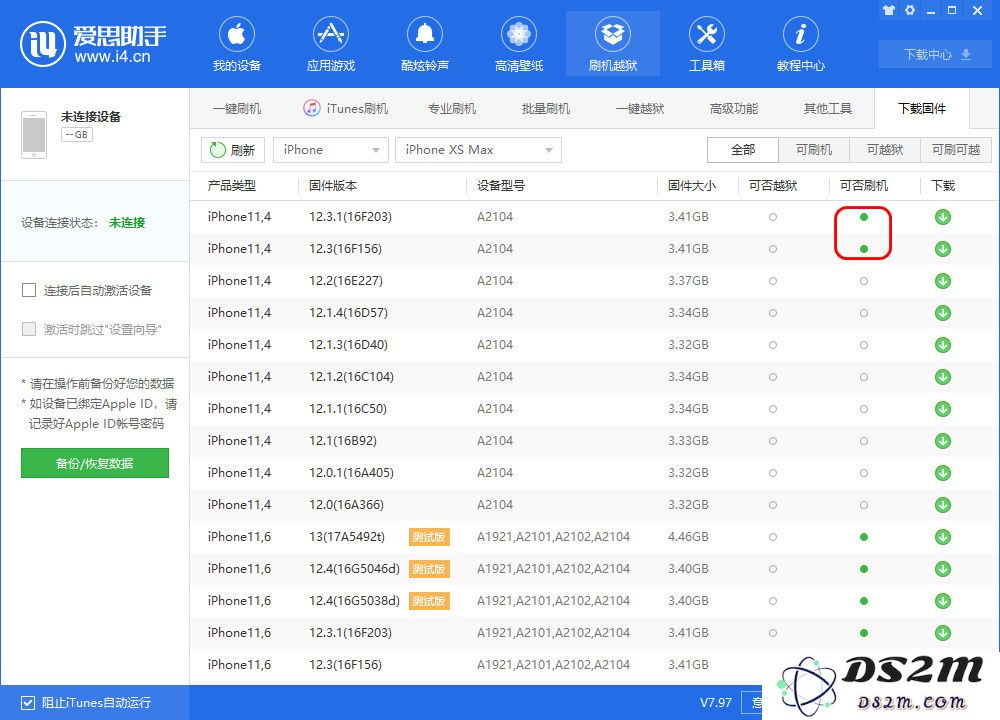Download firmware 12.1.2(16C104)
Screen dimensions: 1000x720
[x=943, y=377]
